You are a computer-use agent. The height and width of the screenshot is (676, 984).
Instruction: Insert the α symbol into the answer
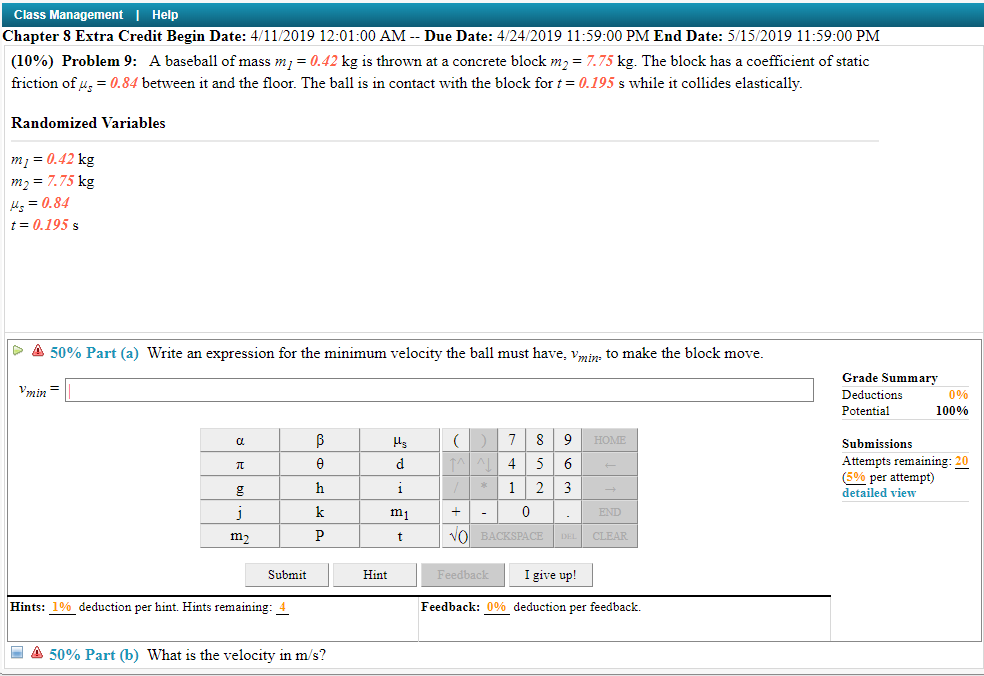tap(240, 439)
